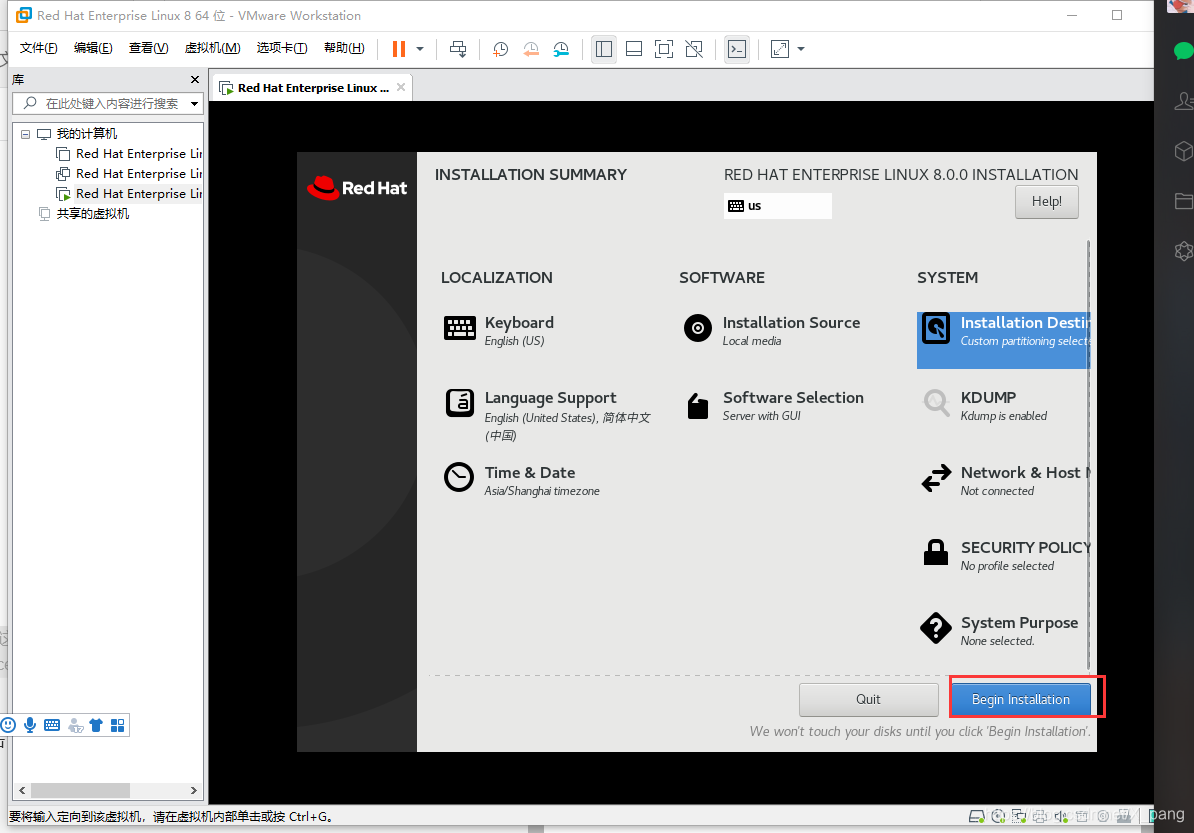Revert virtual machine to previous snapshot
This screenshot has height=833, width=1194.
pyautogui.click(x=531, y=49)
